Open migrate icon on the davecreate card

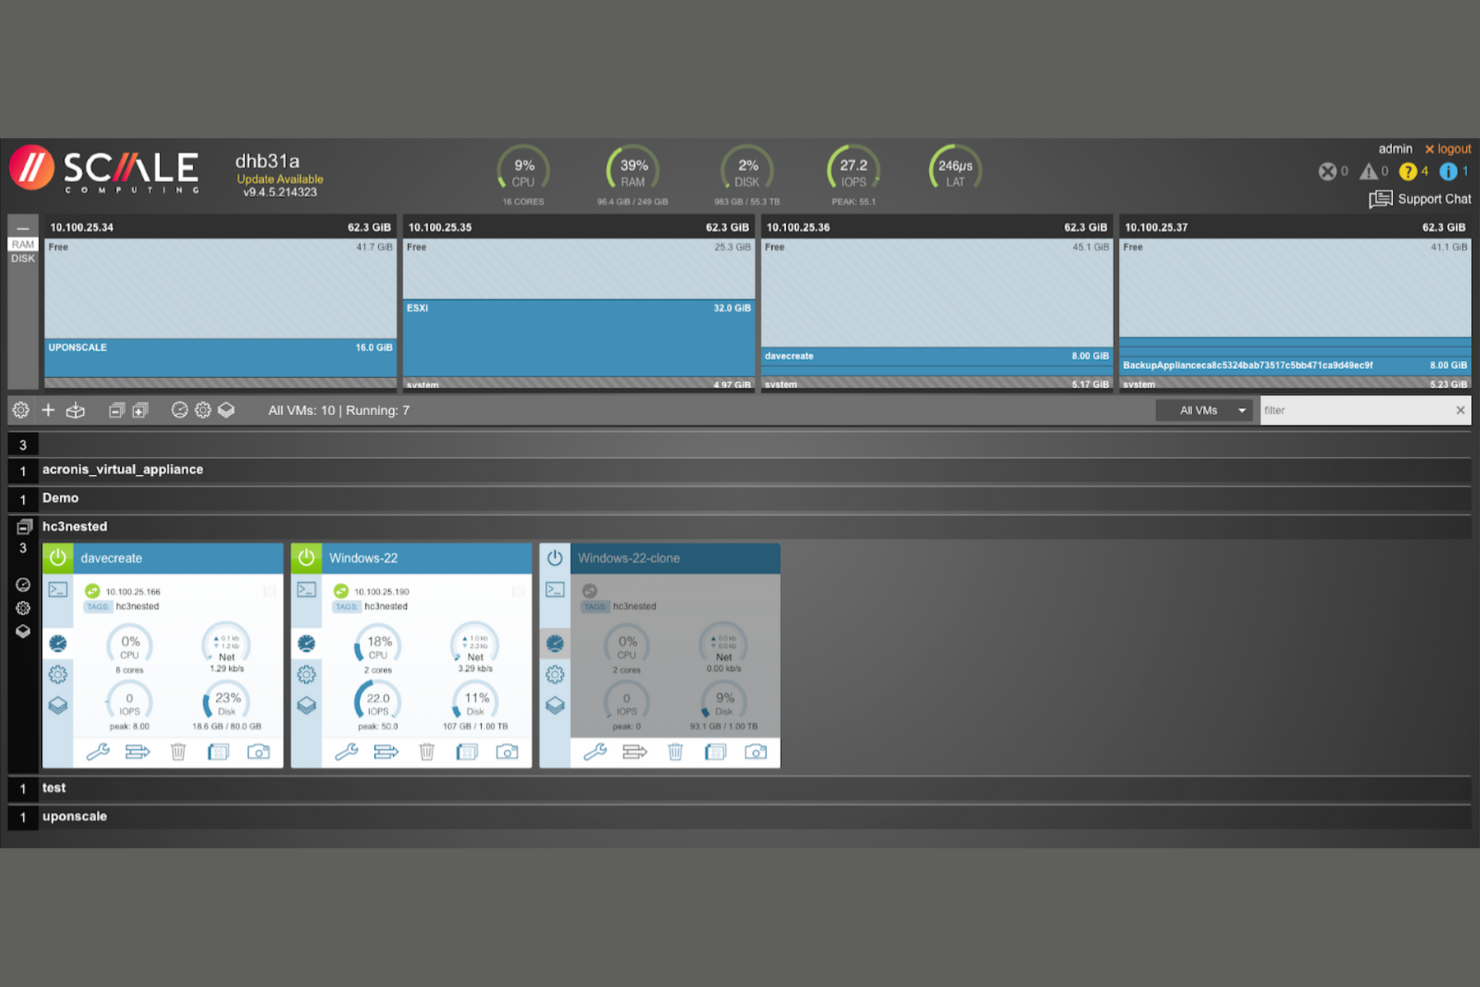coord(138,752)
